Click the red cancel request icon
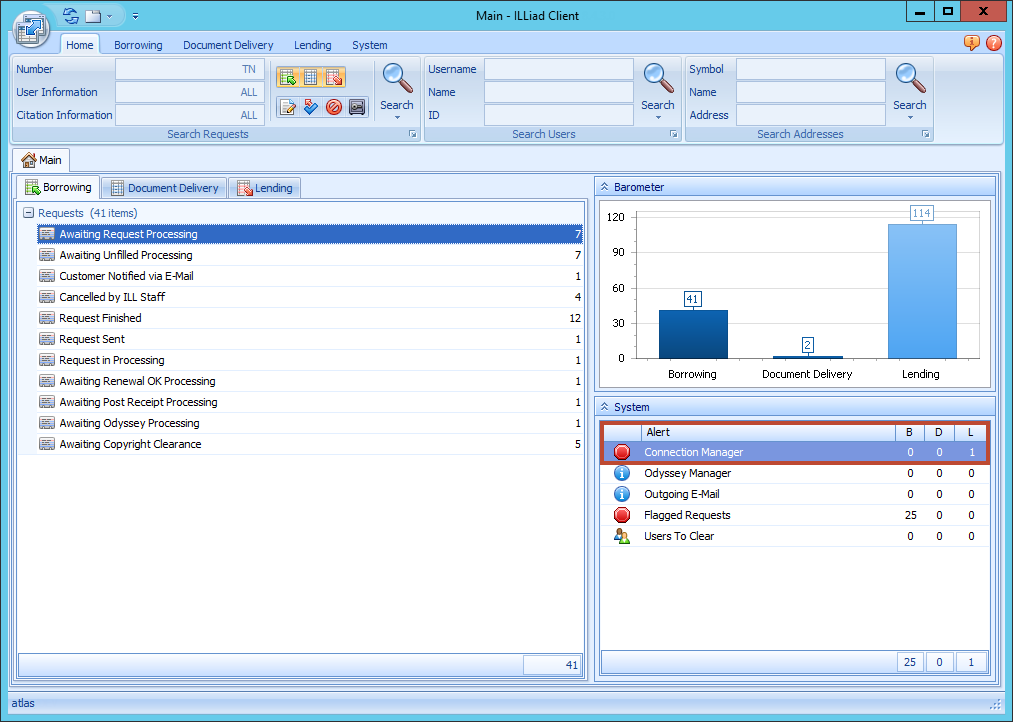 point(333,107)
